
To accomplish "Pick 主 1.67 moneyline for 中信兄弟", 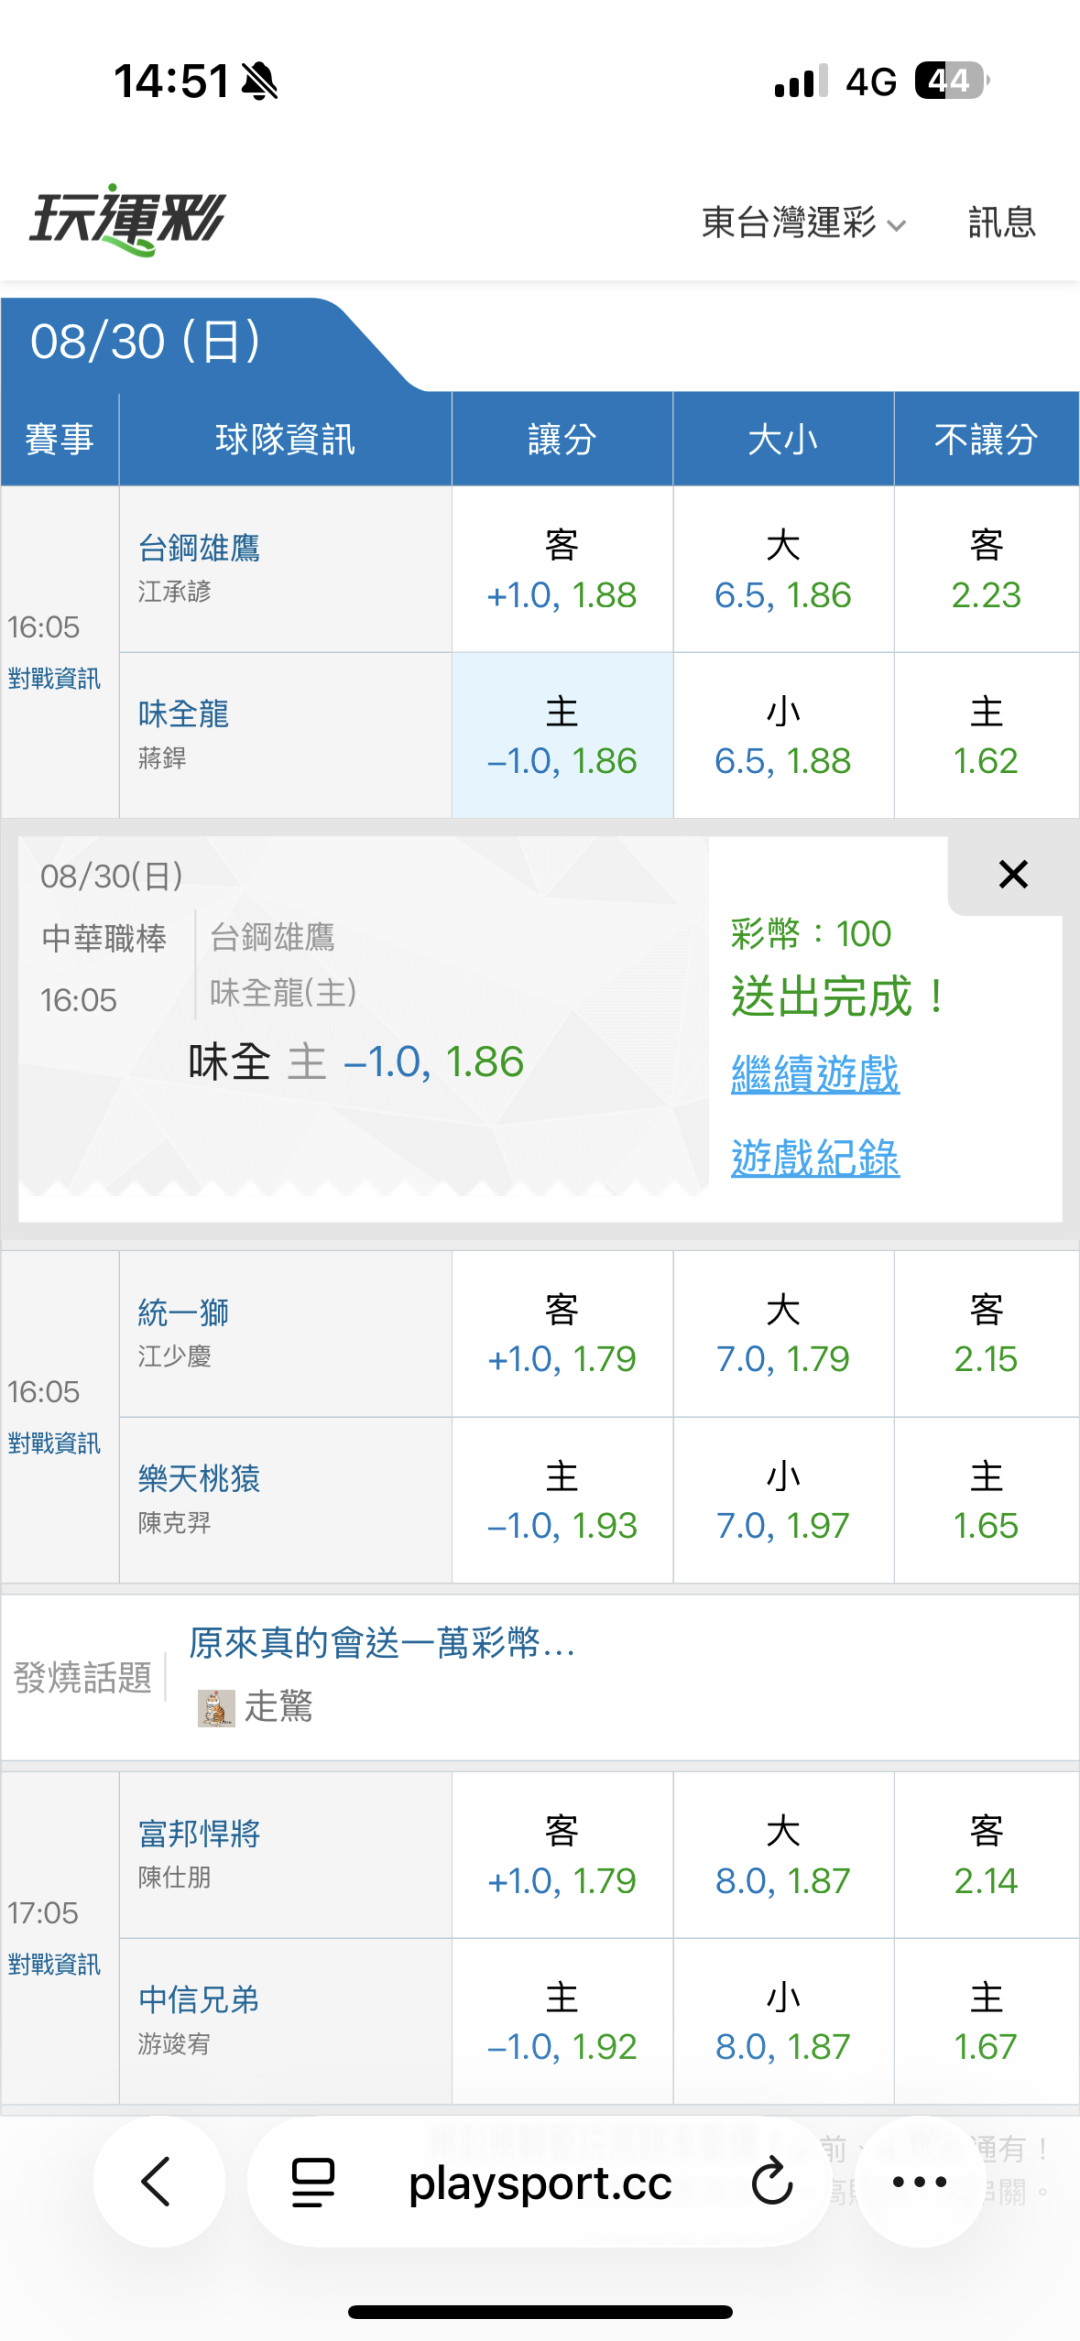I will click(986, 2022).
